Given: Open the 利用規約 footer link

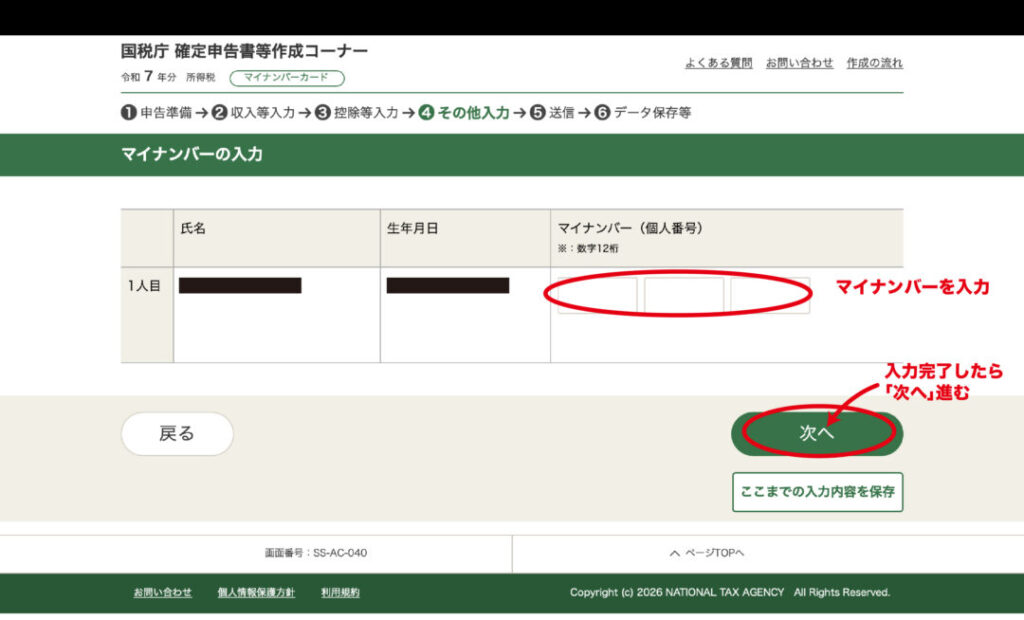Looking at the screenshot, I should 340,593.
